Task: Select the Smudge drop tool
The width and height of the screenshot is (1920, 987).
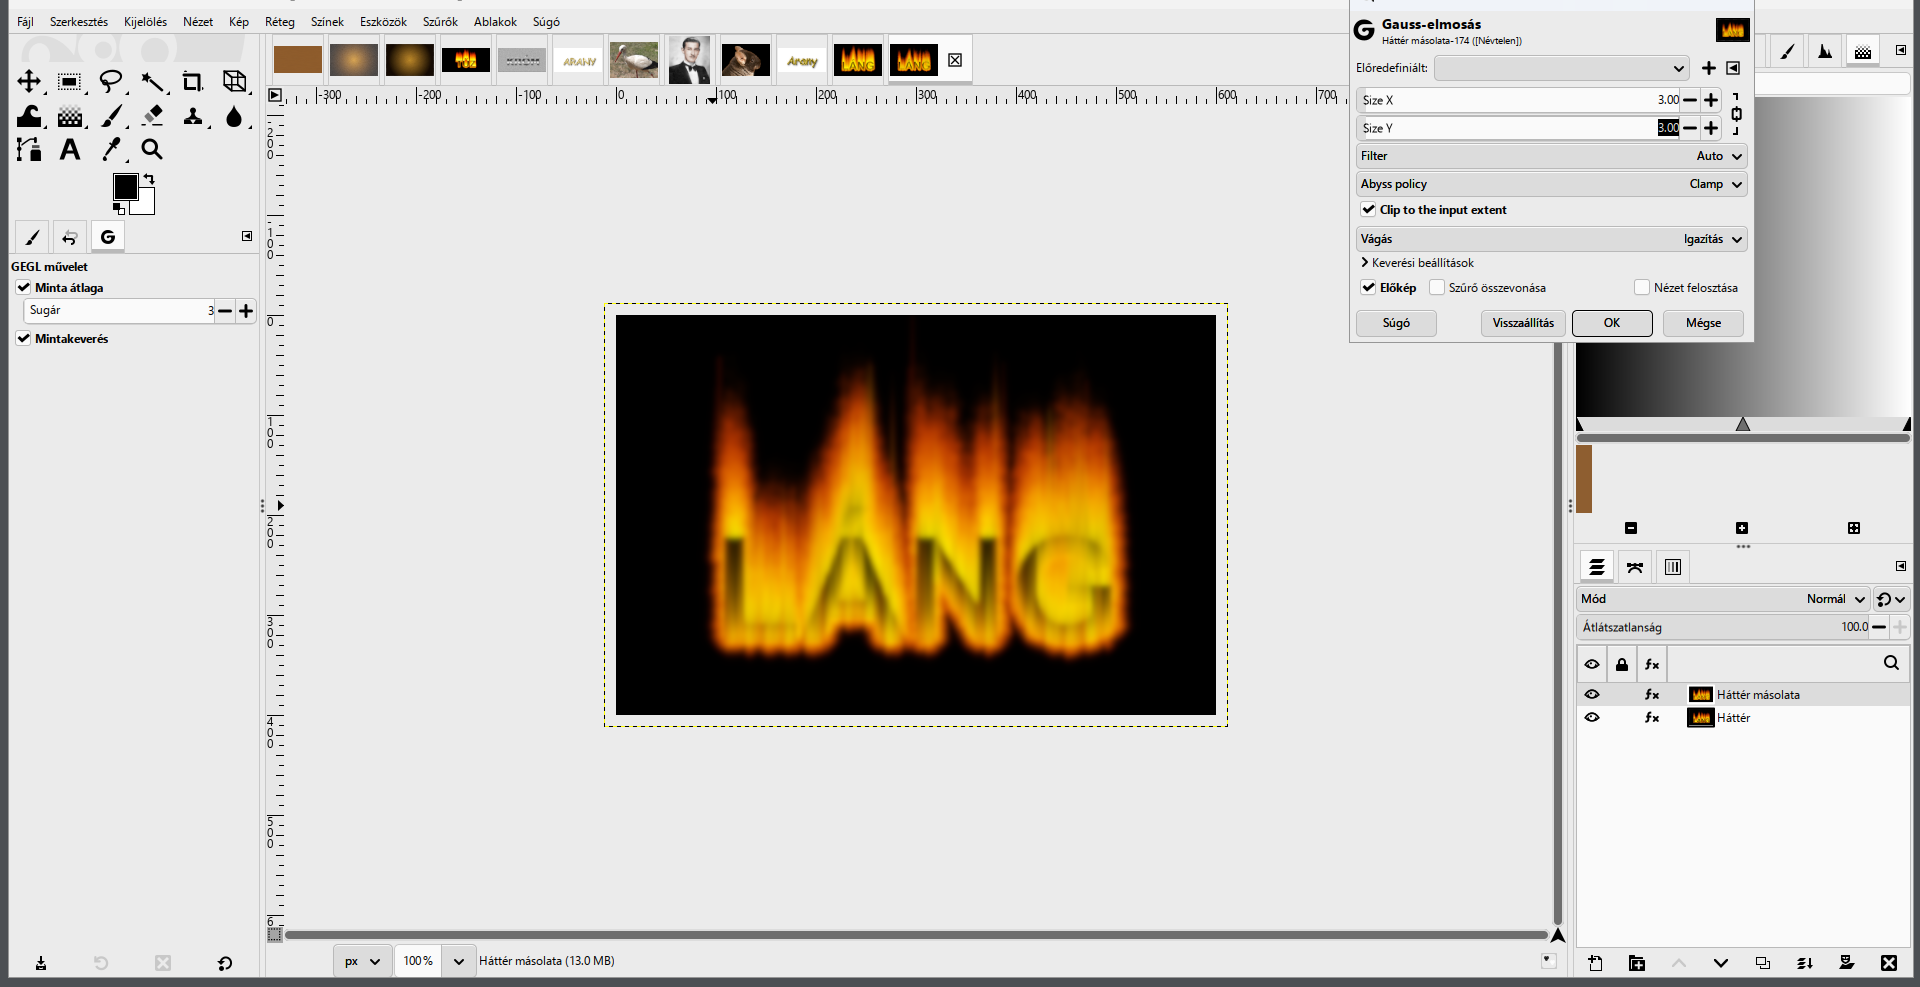Action: (x=234, y=116)
